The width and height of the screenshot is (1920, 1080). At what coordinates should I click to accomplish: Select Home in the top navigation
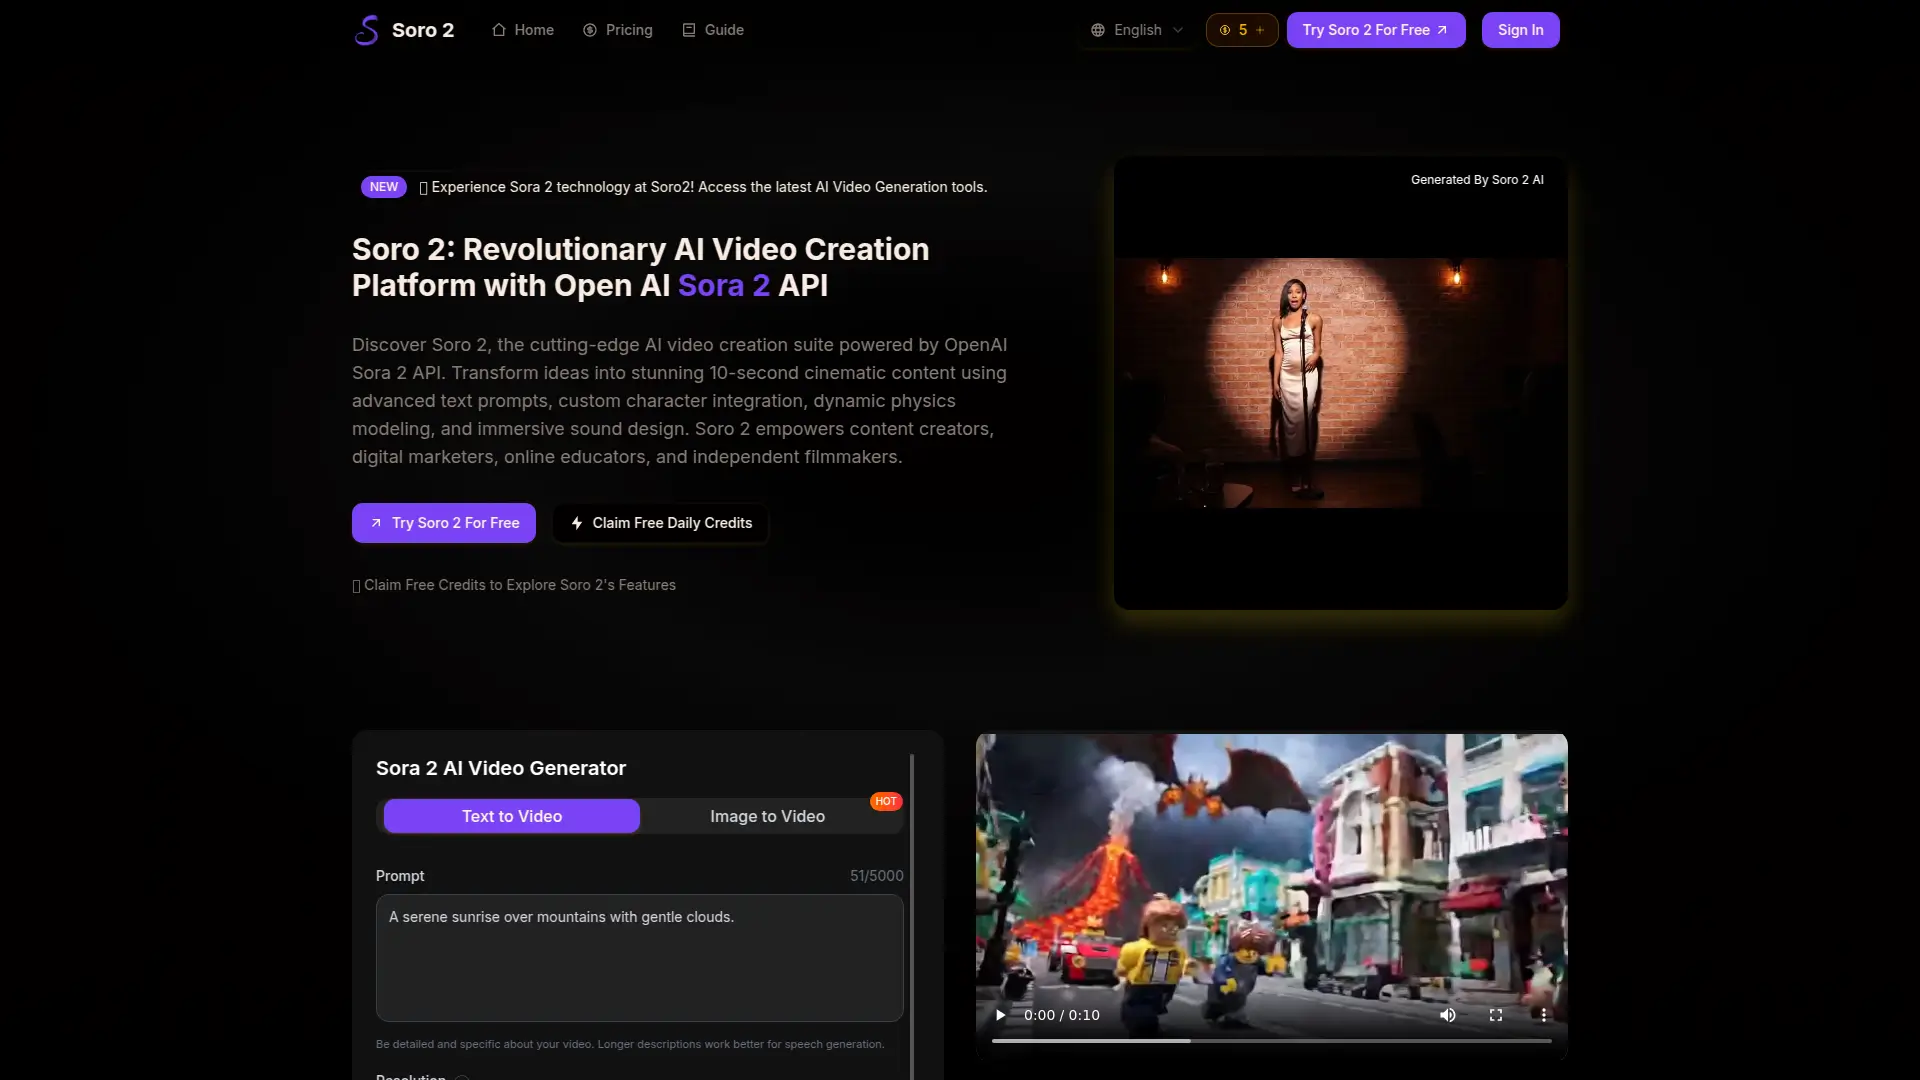pos(531,30)
